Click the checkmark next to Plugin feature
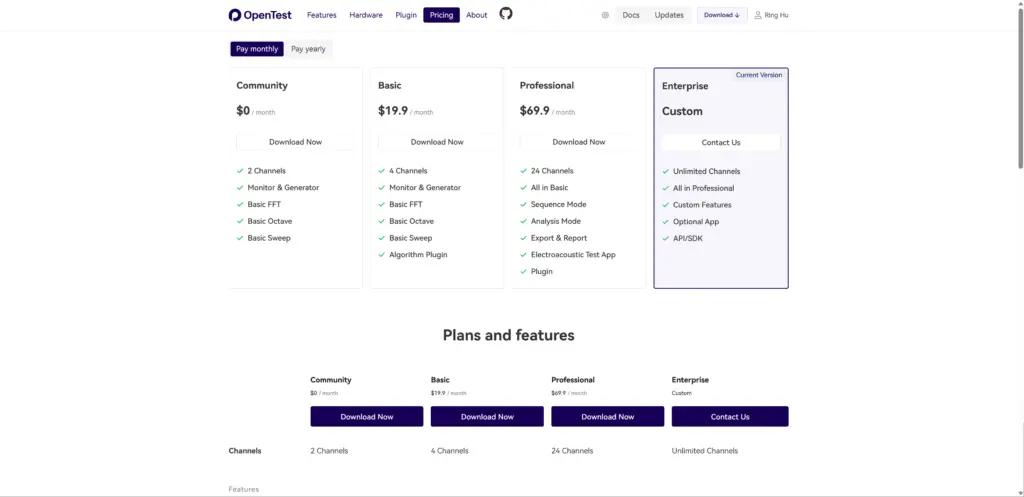1024x497 pixels. click(x=523, y=272)
